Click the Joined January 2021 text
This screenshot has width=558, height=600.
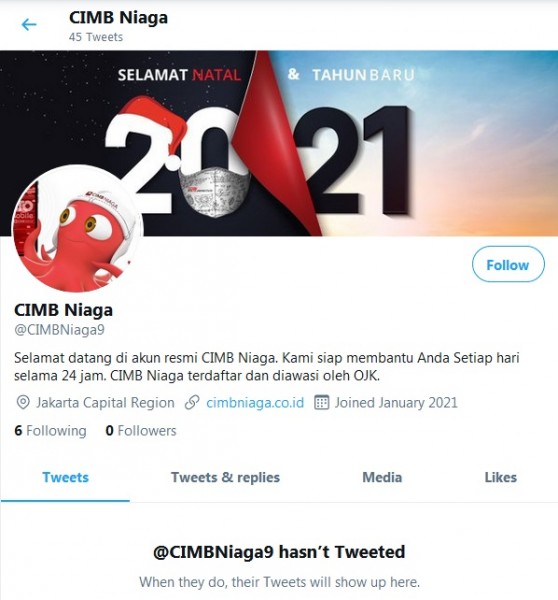[396, 403]
